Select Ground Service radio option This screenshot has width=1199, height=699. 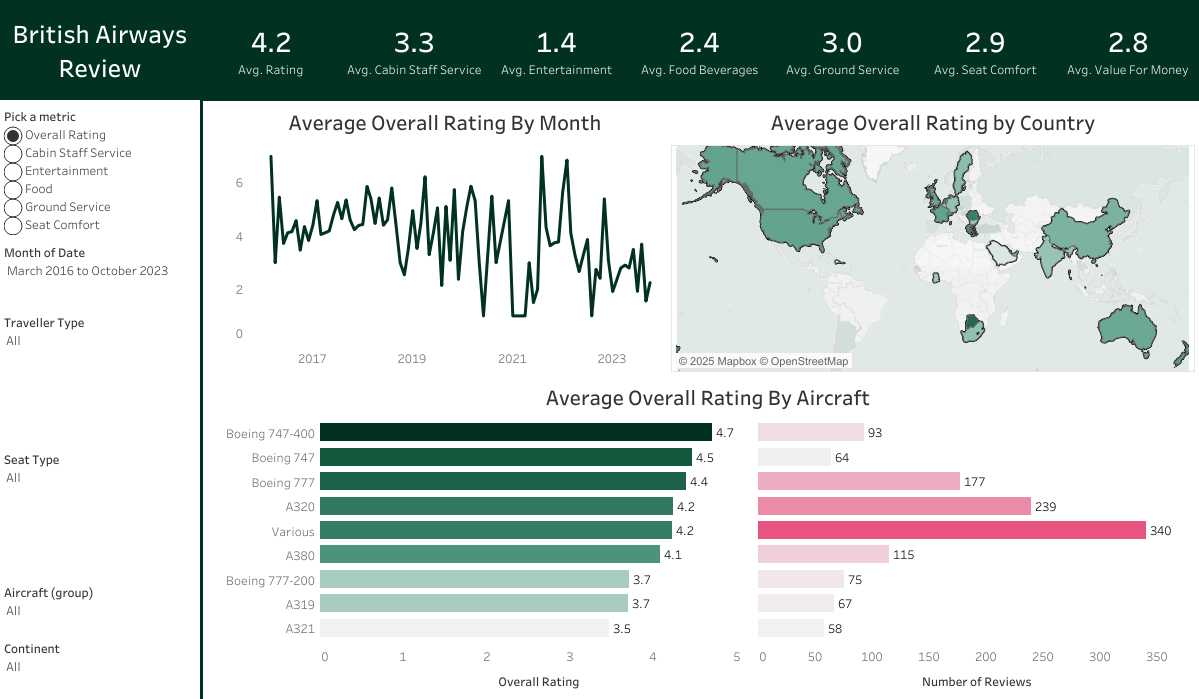13,207
